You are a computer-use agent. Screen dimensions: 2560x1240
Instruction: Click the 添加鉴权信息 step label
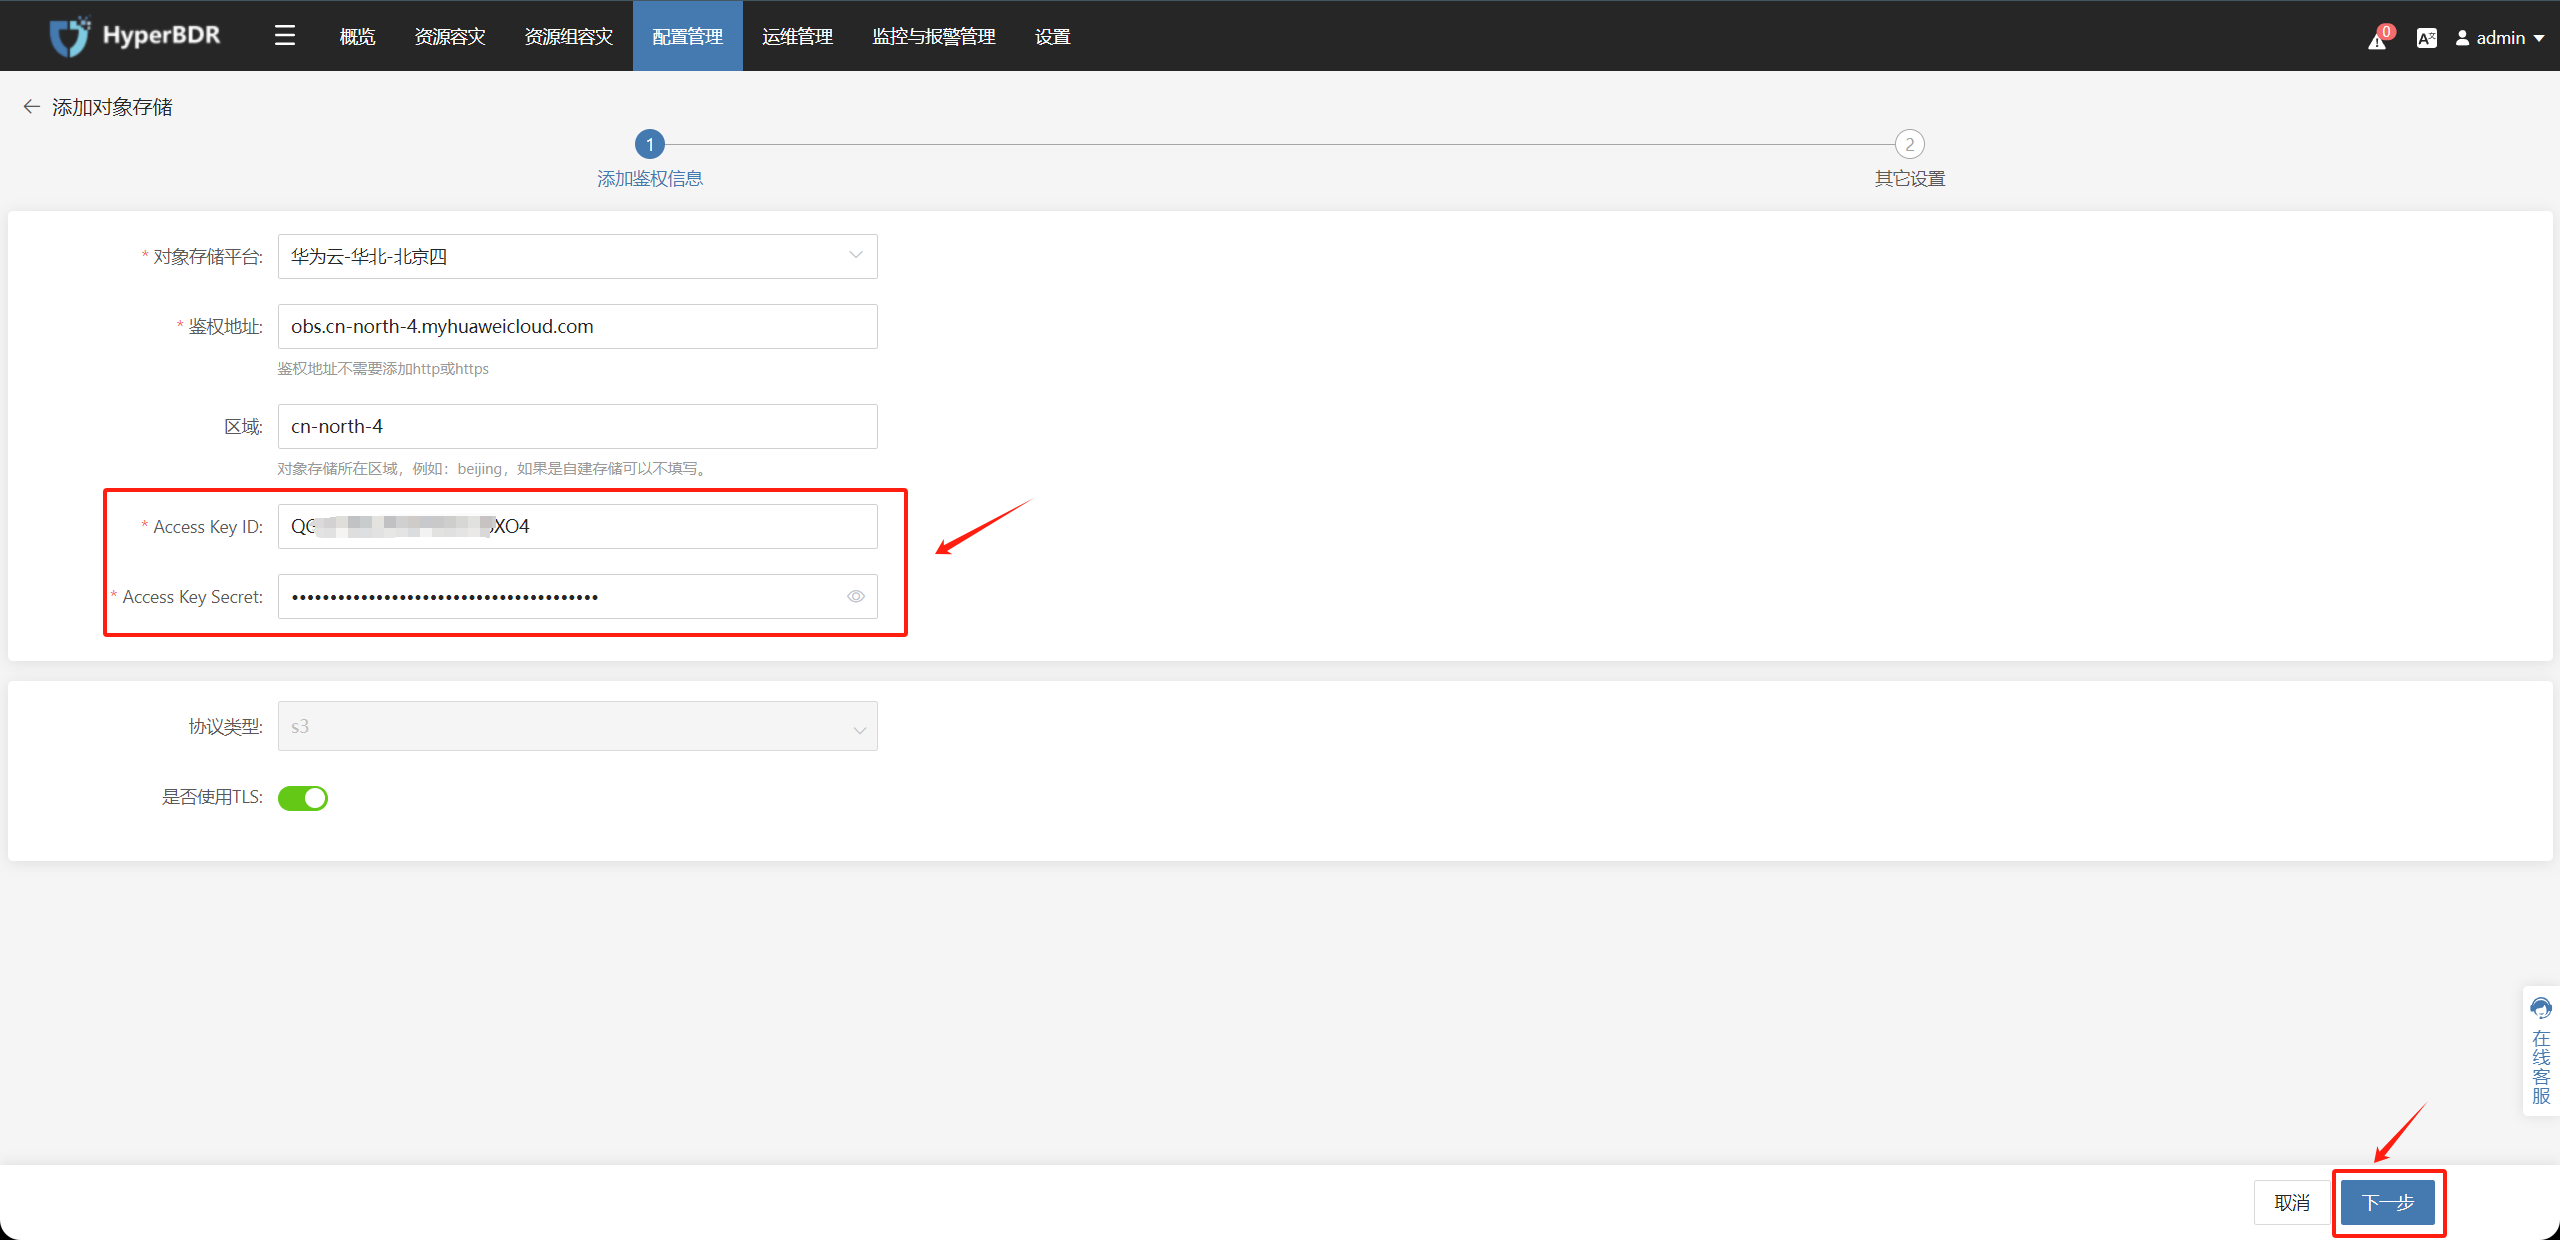click(650, 178)
